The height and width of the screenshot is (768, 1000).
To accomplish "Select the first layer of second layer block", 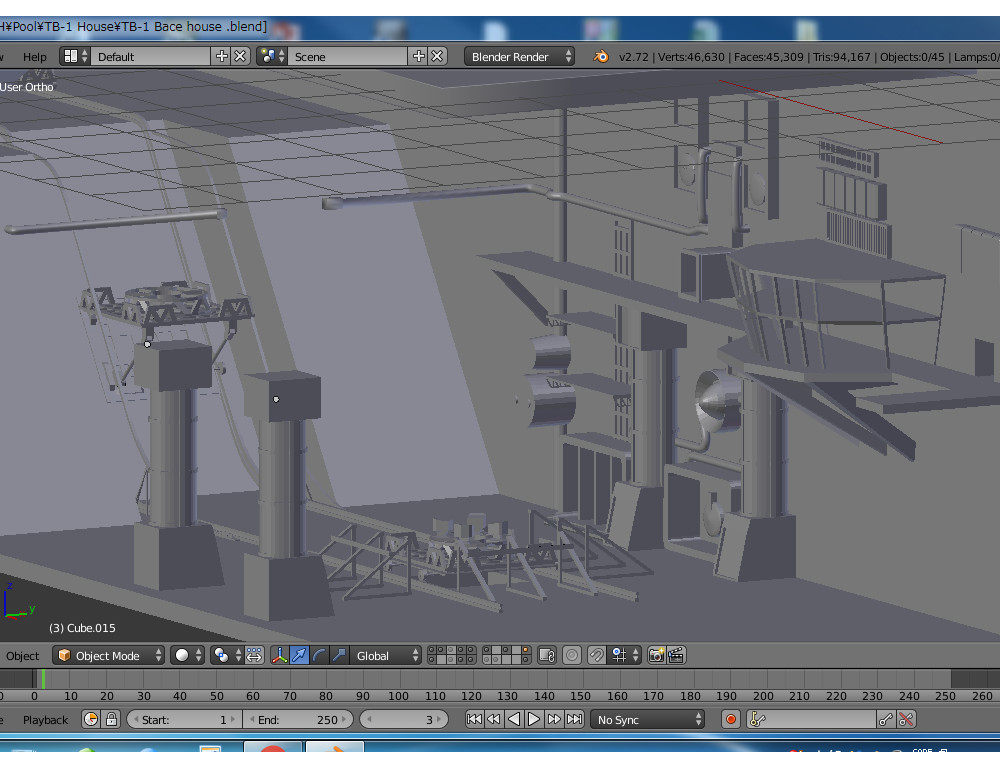I will 487,651.
